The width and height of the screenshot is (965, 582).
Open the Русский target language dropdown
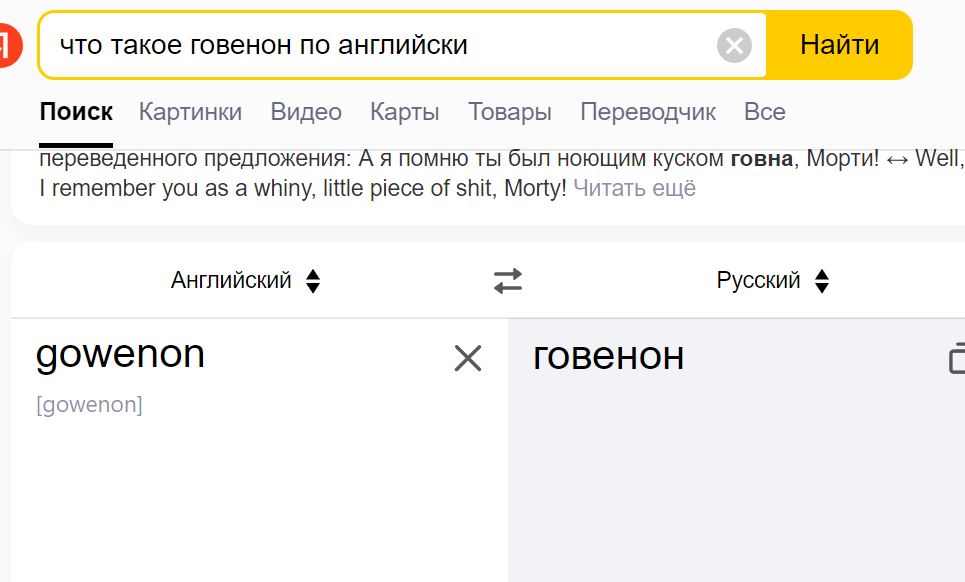pyautogui.click(x=773, y=281)
